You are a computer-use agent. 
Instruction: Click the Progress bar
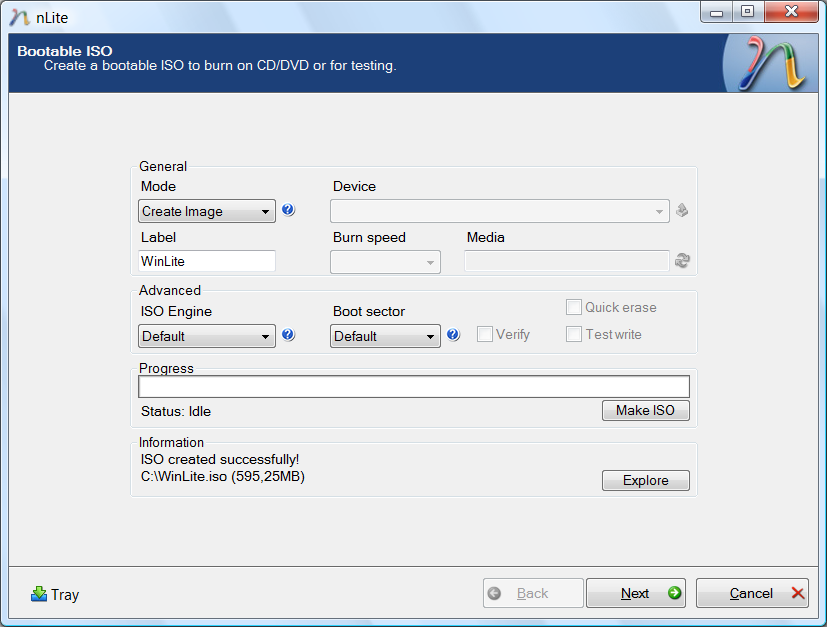coord(414,387)
